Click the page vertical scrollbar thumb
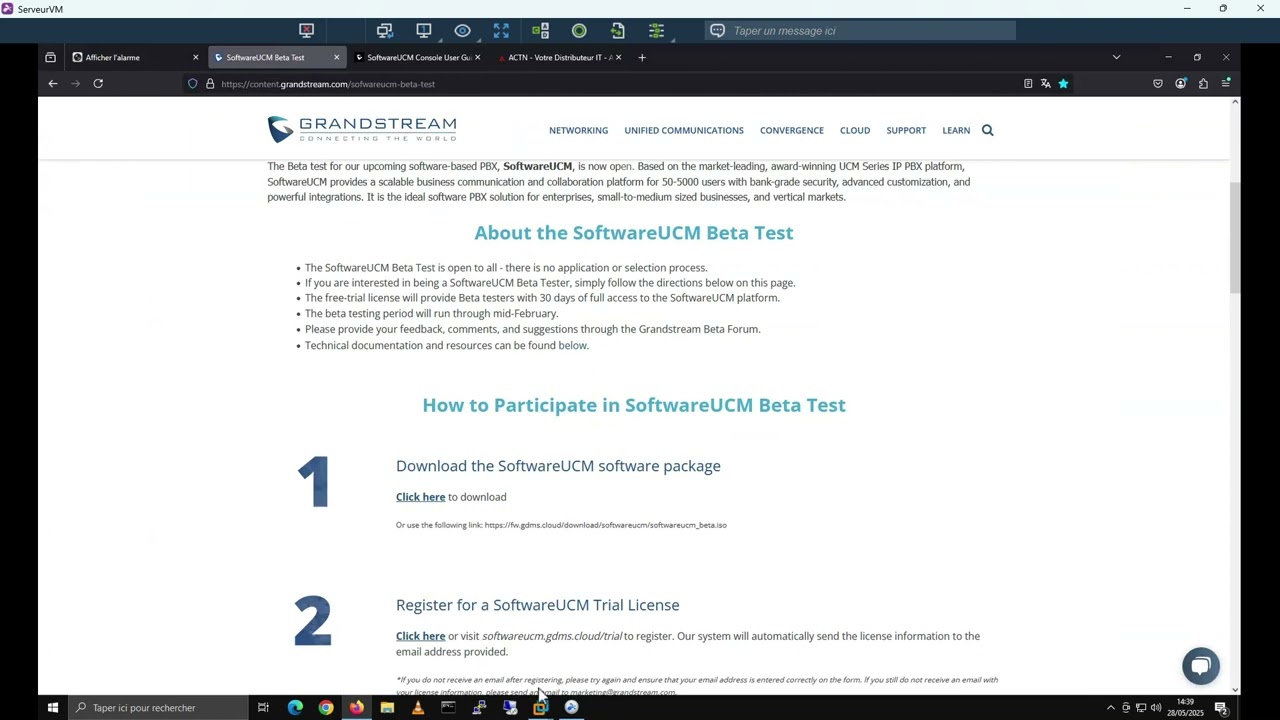Viewport: 1280px width, 720px height. 1235,238
